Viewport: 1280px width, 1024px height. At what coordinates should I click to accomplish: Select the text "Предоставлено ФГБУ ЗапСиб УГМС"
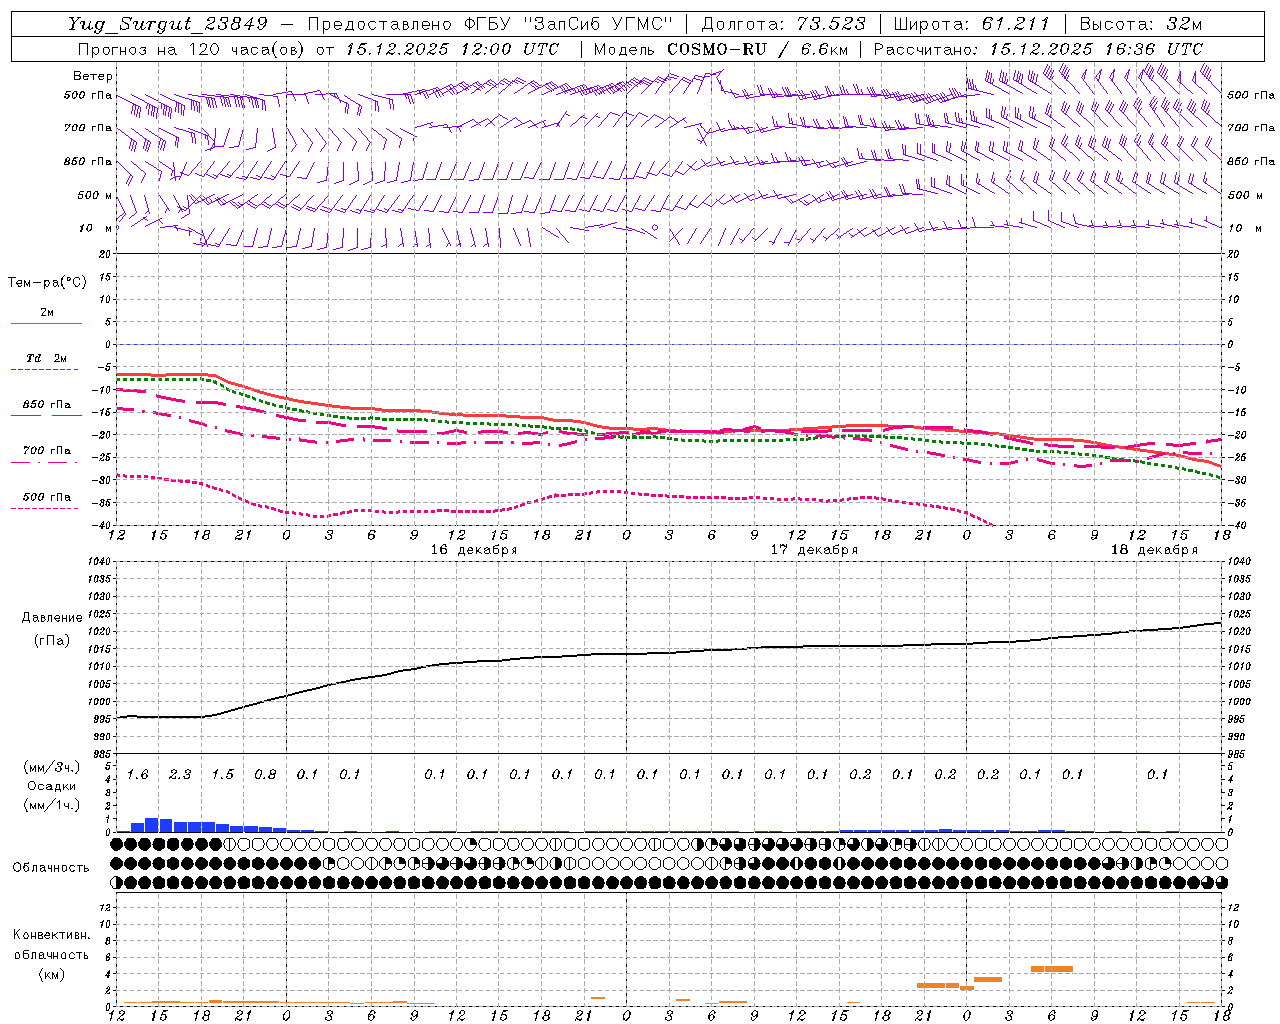pyautogui.click(x=490, y=24)
